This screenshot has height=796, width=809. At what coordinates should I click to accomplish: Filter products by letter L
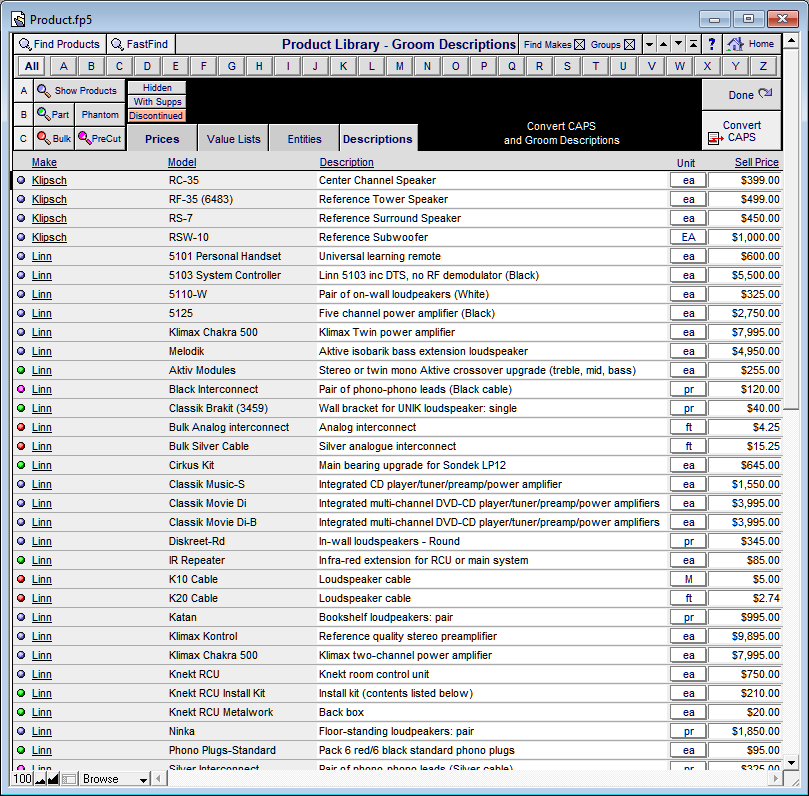click(371, 66)
